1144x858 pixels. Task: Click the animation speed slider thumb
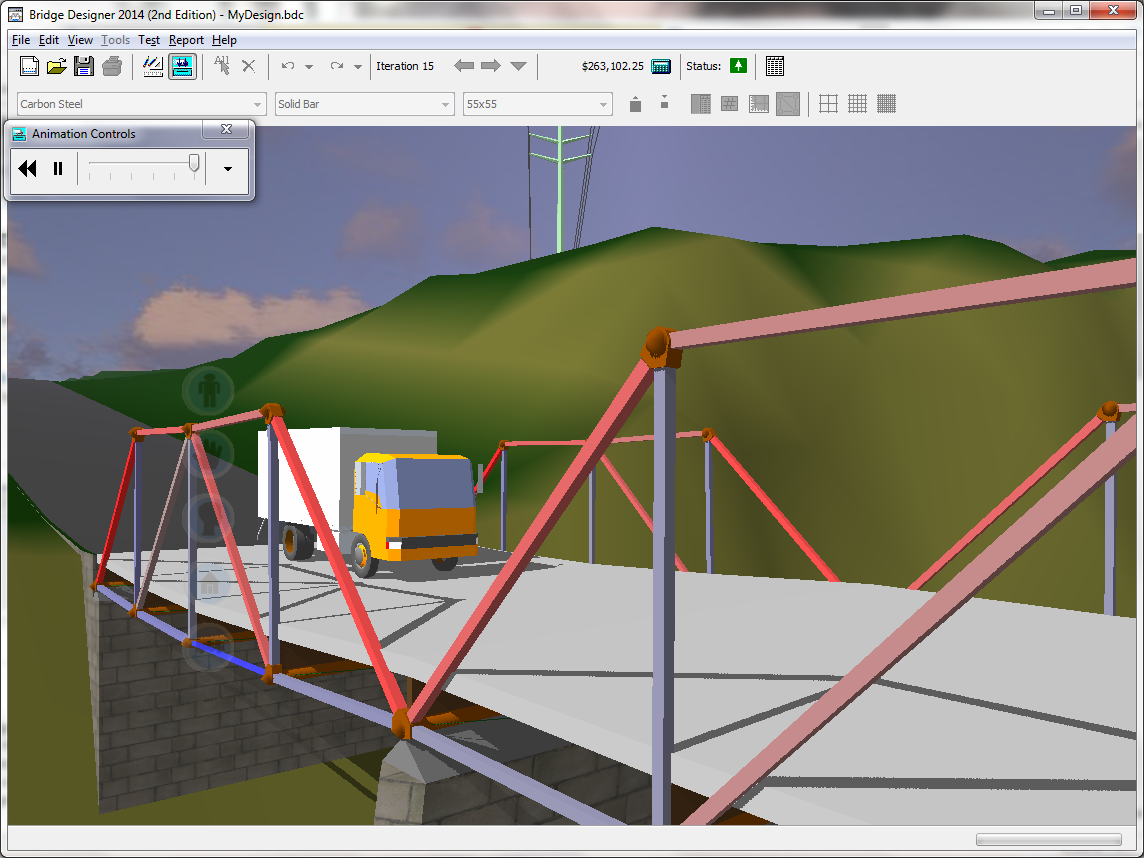194,163
